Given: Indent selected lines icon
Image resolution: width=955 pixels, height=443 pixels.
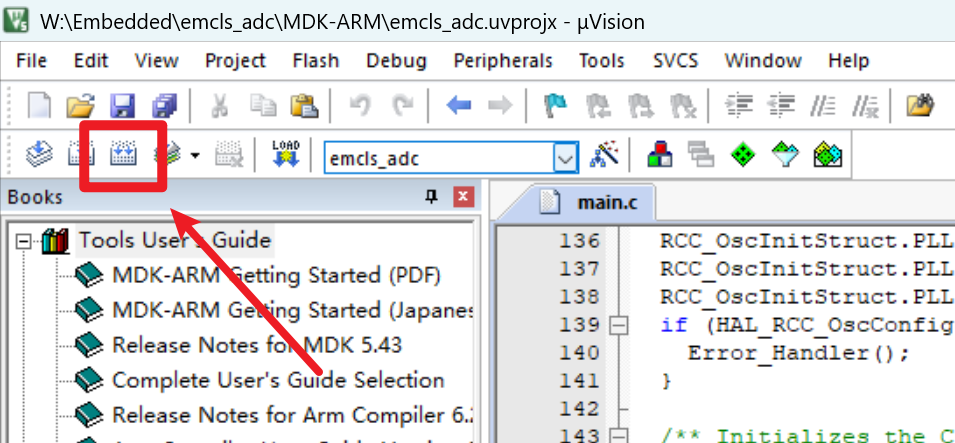Looking at the screenshot, I should 739,105.
